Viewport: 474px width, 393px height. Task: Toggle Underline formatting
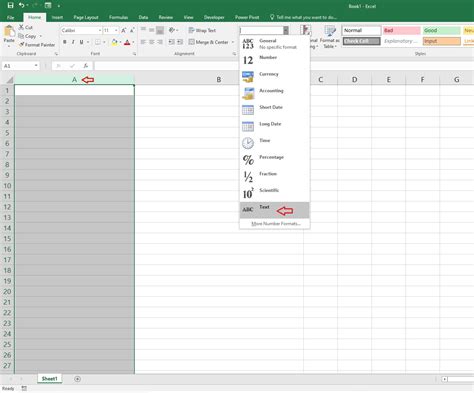[x=81, y=42]
